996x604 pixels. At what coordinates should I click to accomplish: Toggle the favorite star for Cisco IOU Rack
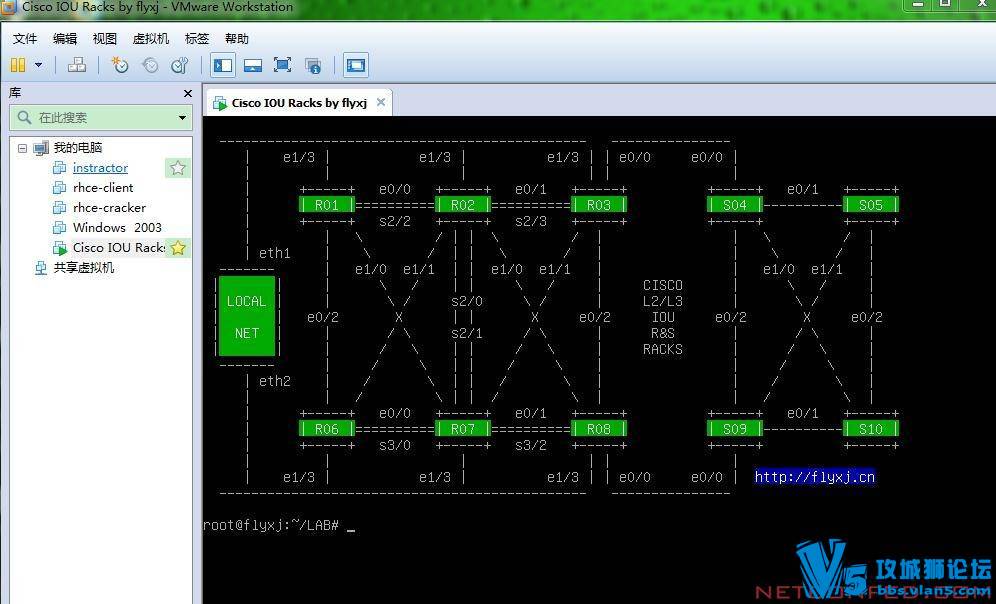pos(178,248)
